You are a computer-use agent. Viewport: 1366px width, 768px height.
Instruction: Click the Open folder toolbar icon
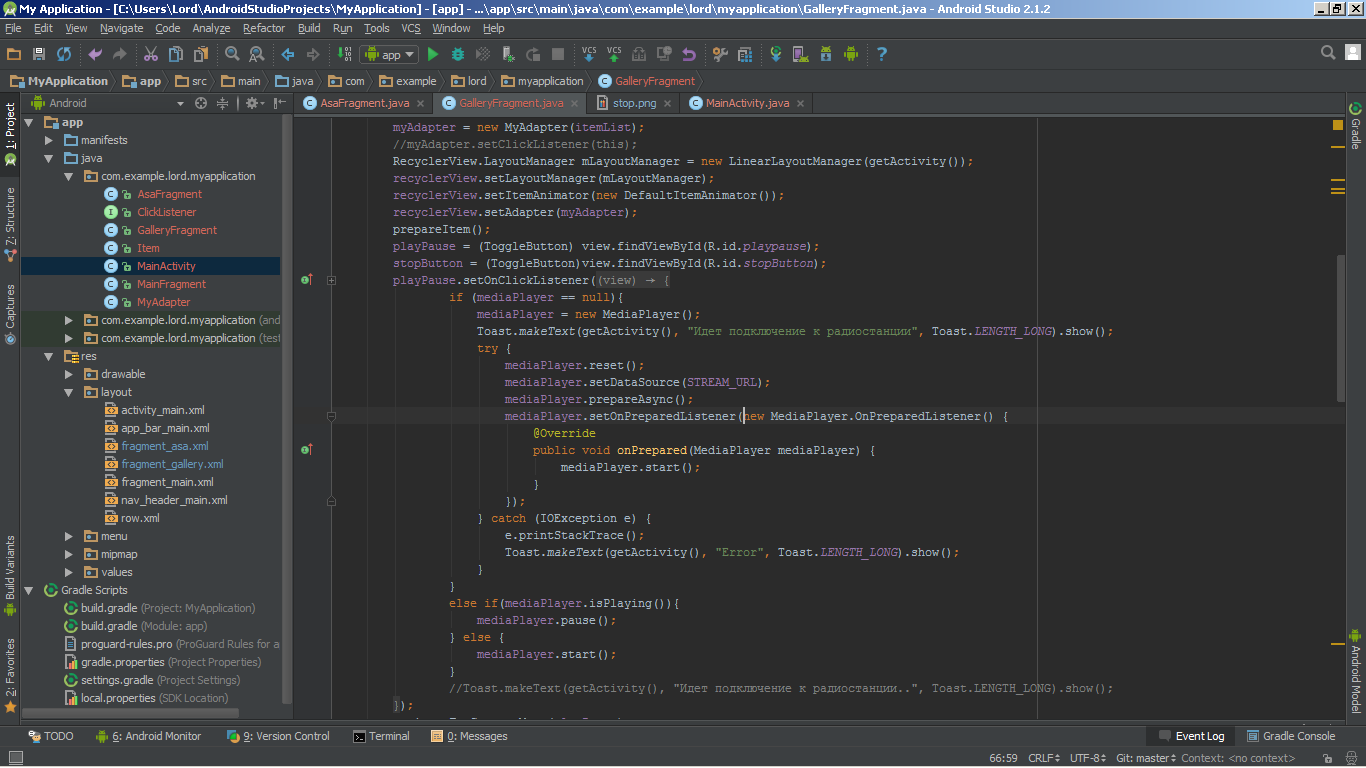click(x=14, y=54)
